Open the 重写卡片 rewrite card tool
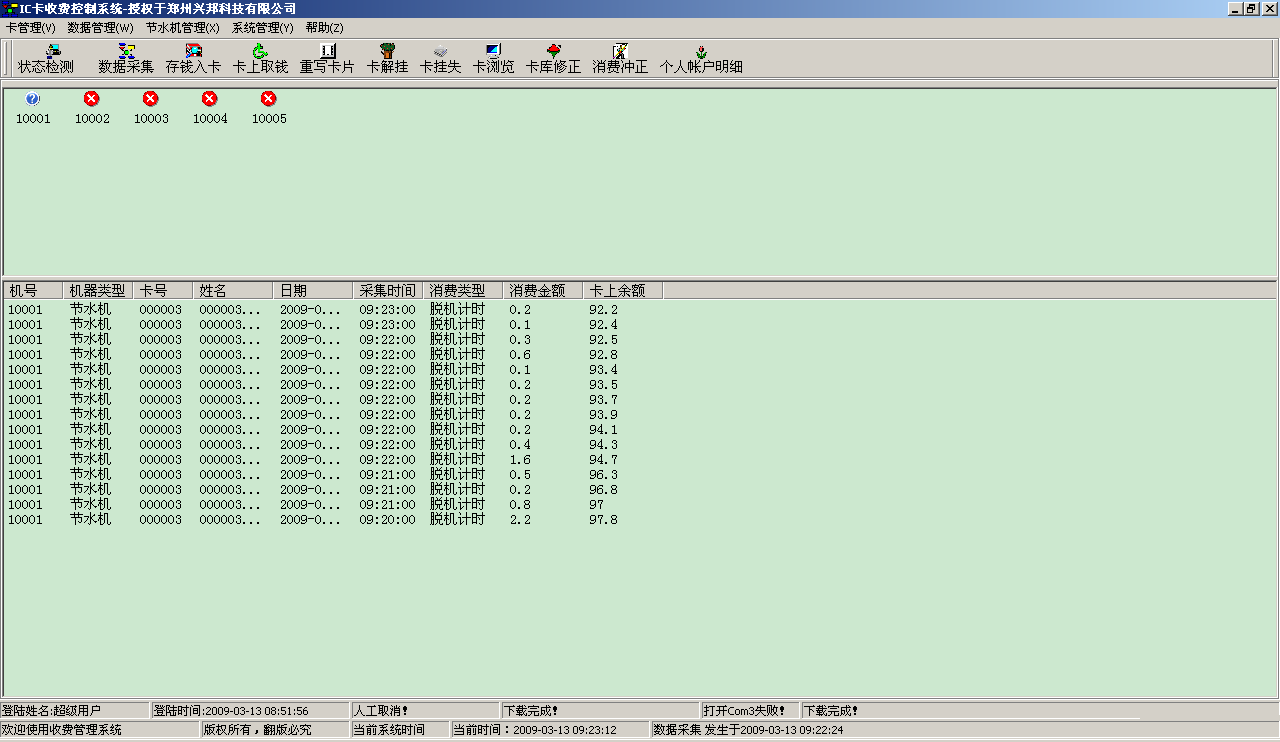The width and height of the screenshot is (1280, 742). (x=327, y=59)
